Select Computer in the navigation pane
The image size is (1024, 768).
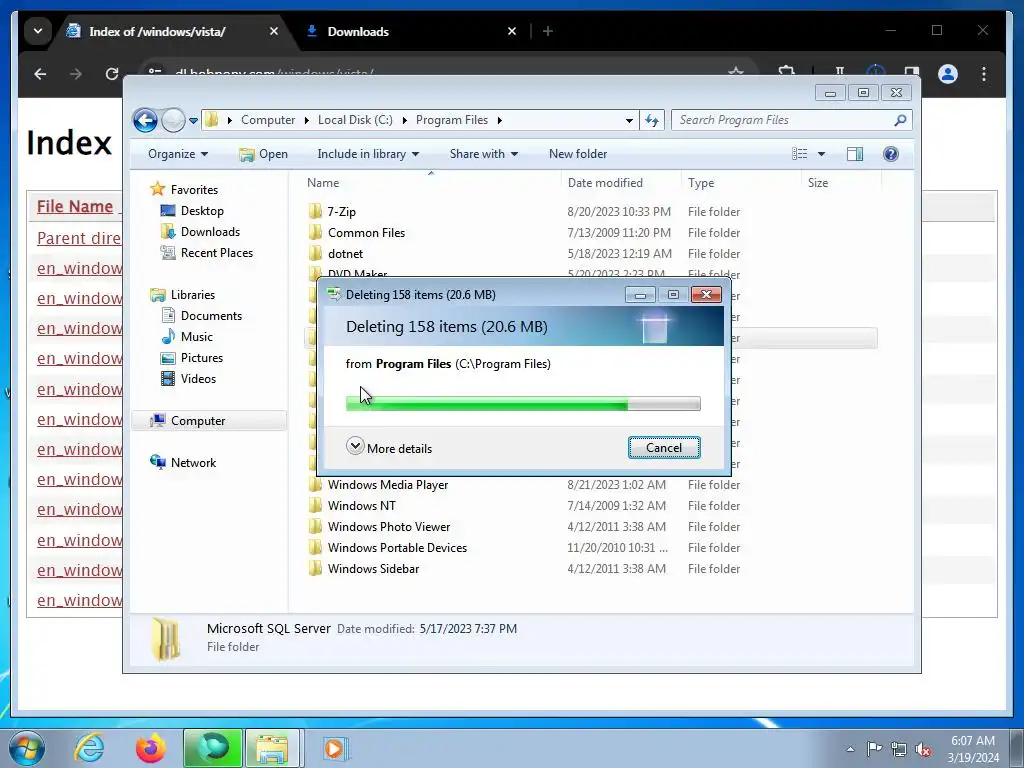[209, 421]
